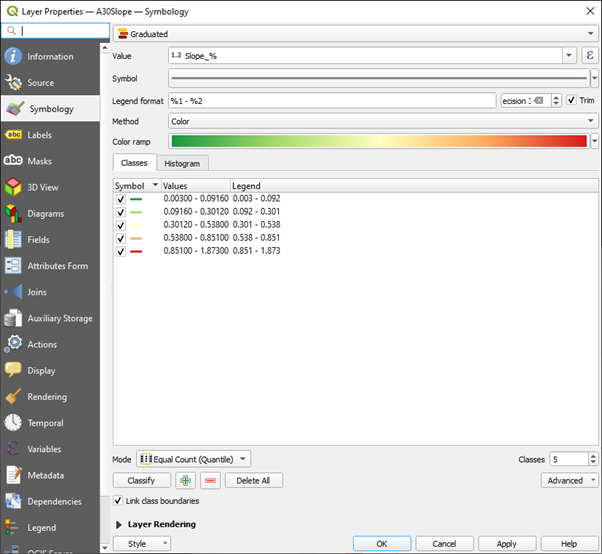Click the expression editor epsilon button
602x554 pixels.
589,56
